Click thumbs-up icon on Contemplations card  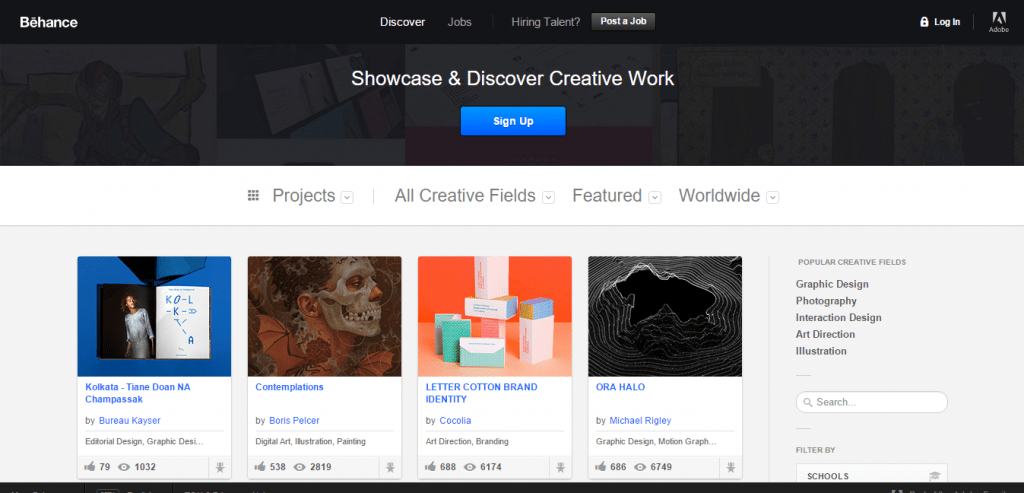click(x=261, y=467)
